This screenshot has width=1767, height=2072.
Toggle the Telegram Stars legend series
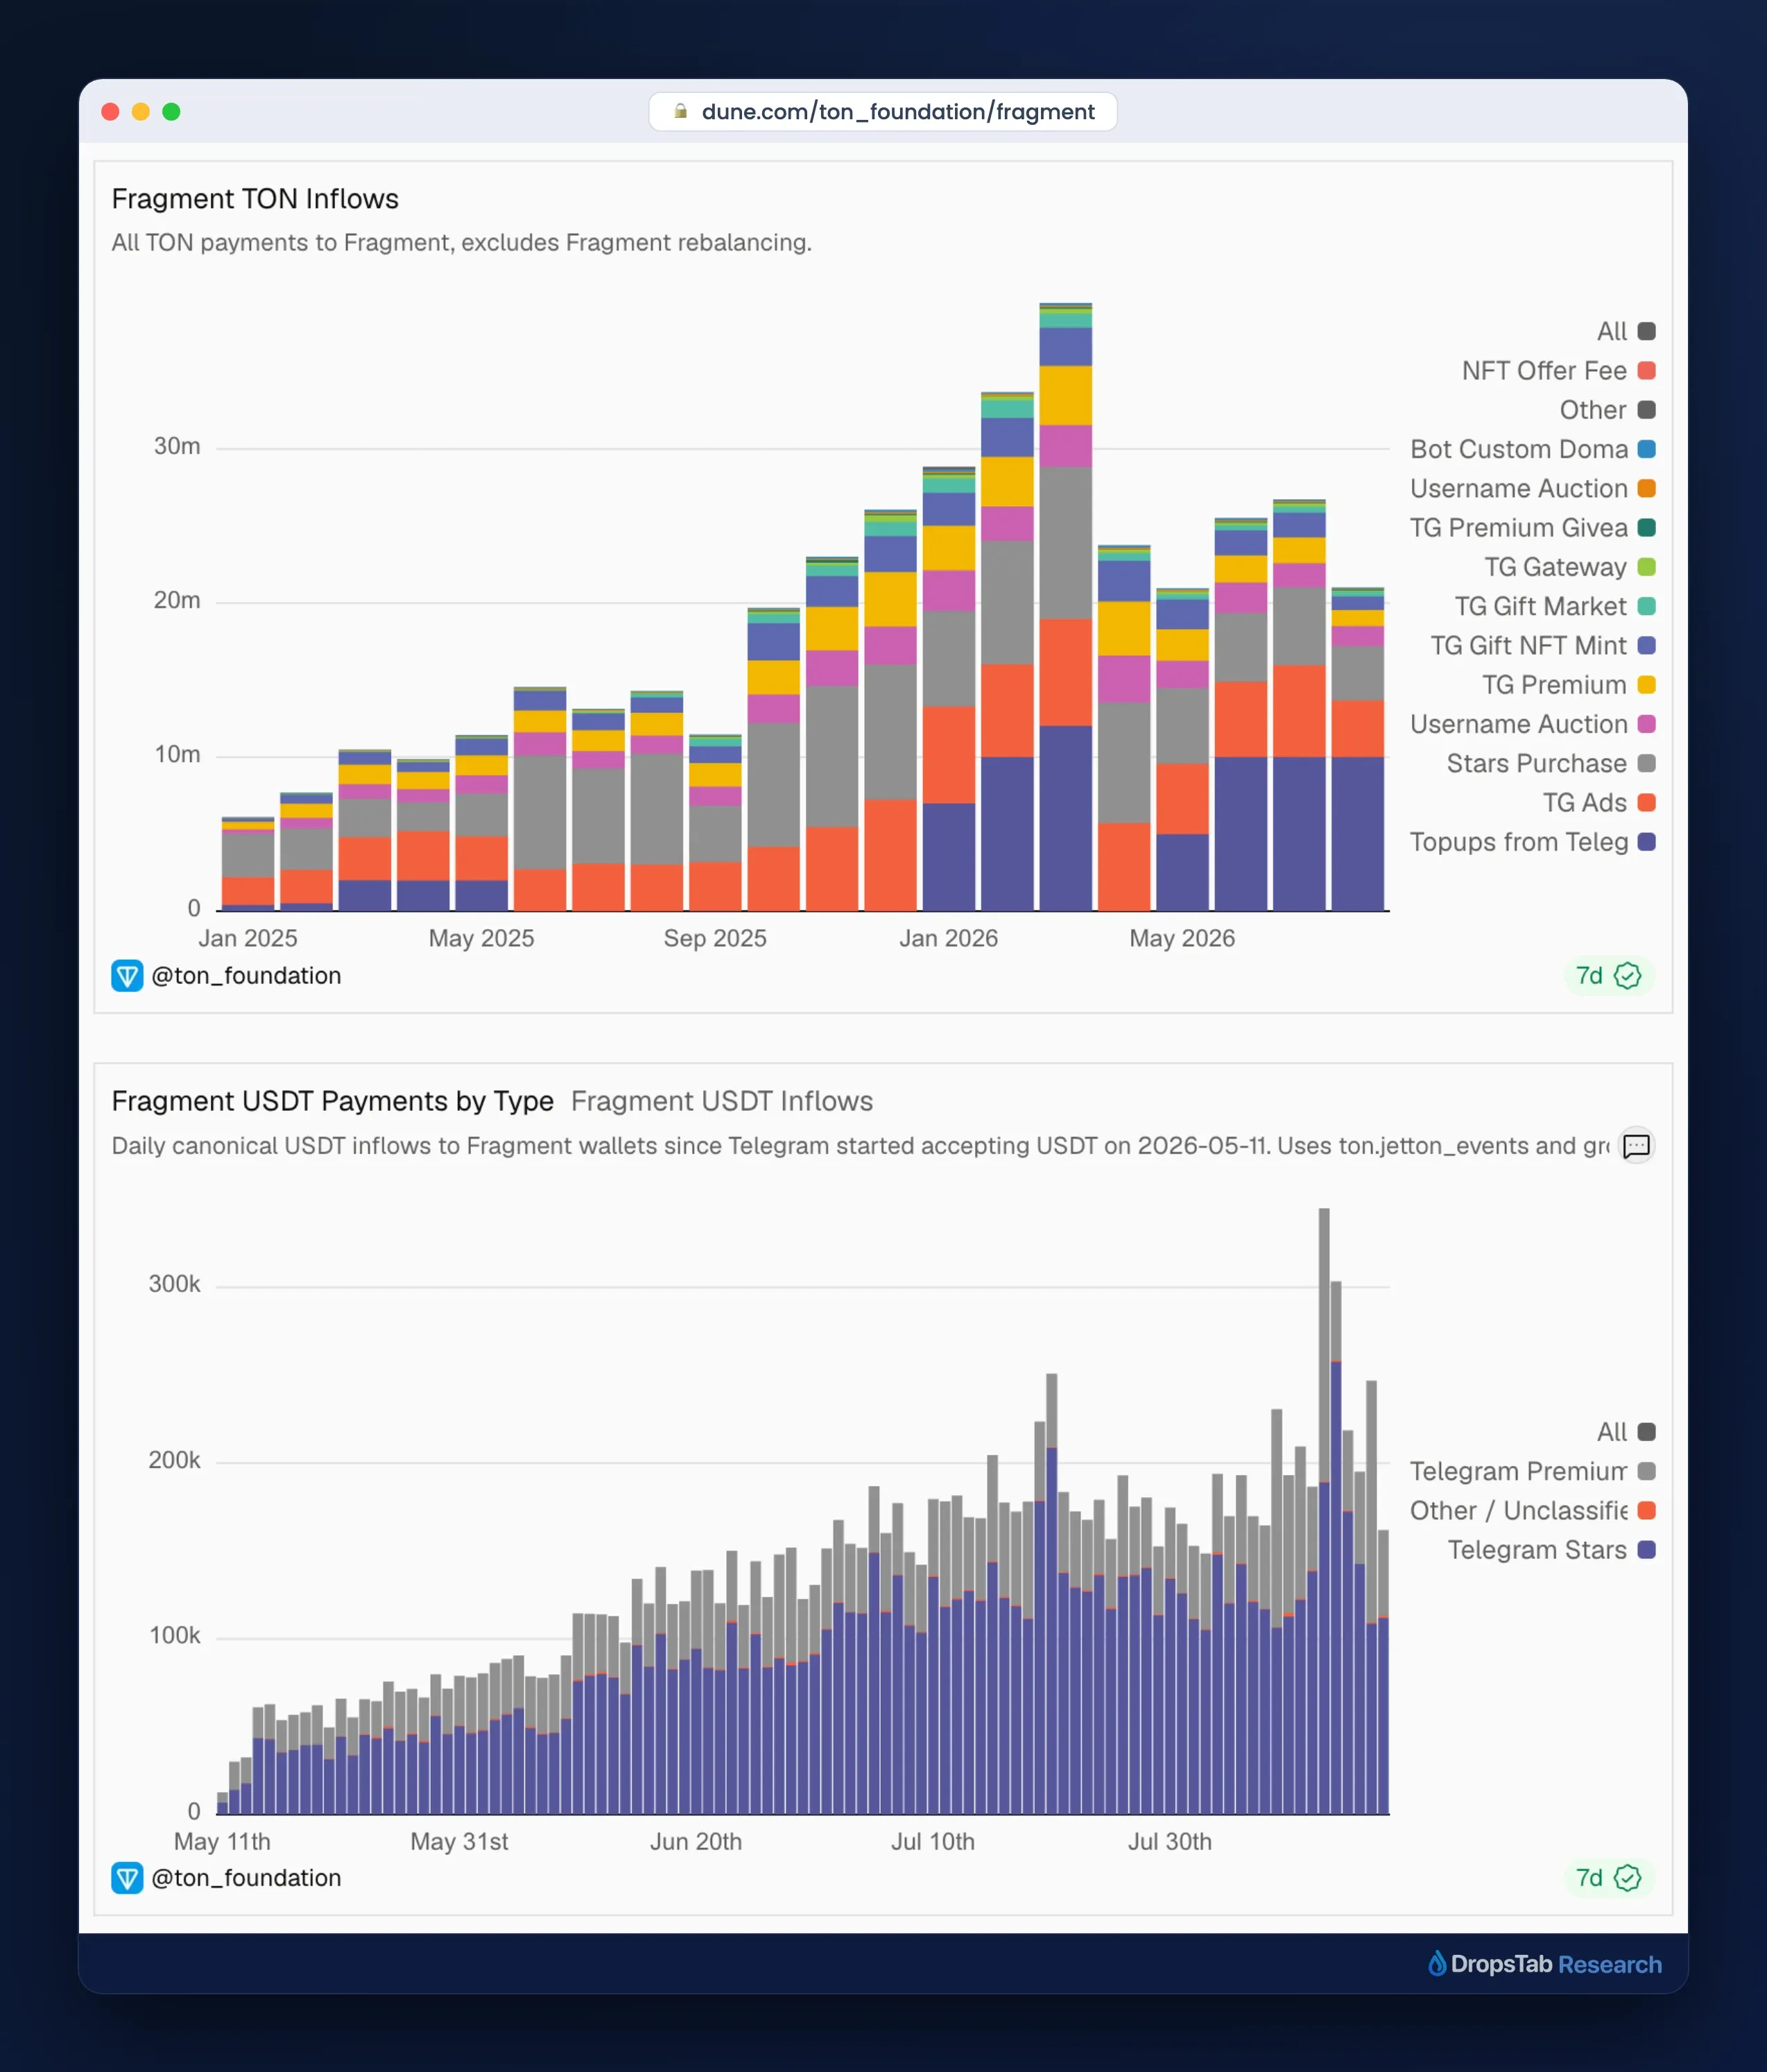(x=1551, y=1550)
